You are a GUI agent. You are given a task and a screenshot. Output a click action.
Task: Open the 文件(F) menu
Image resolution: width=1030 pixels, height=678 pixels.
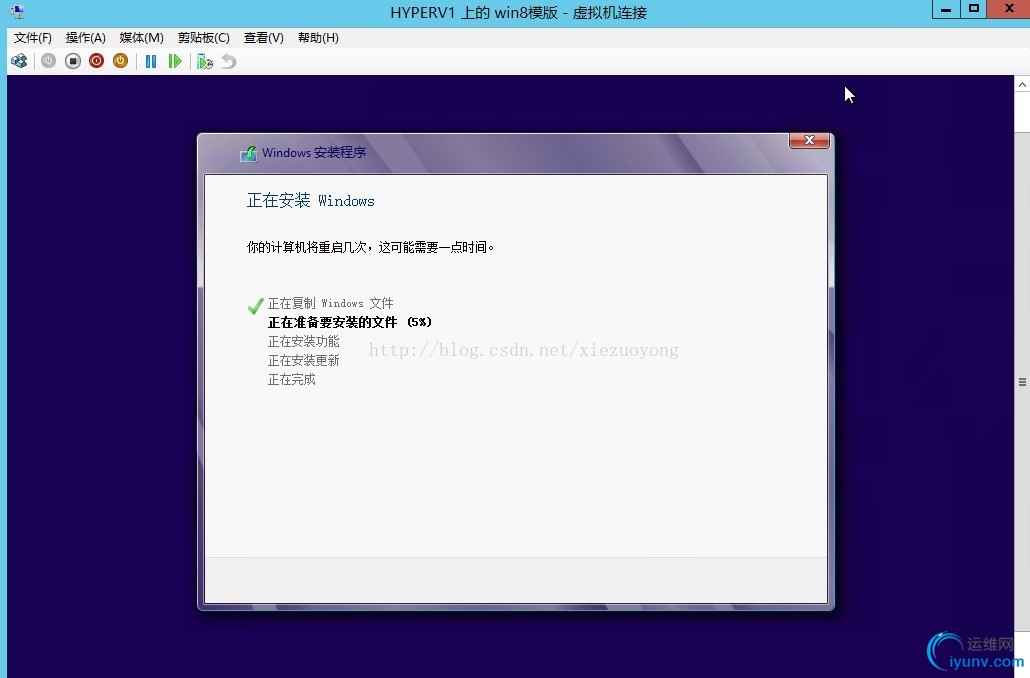(x=33, y=38)
